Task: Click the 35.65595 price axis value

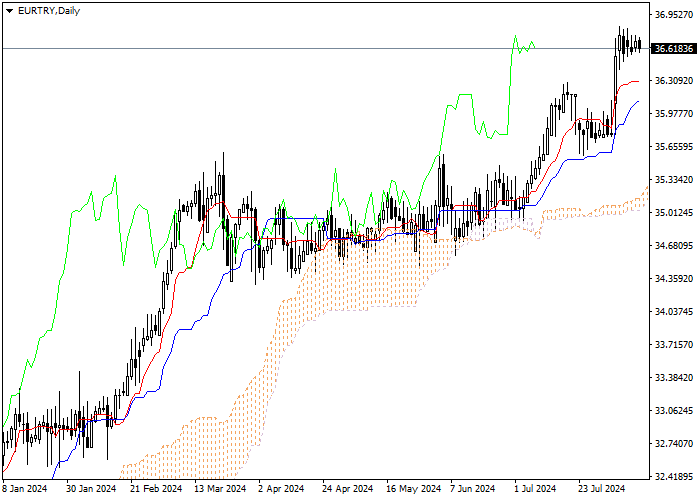Action: (674, 147)
